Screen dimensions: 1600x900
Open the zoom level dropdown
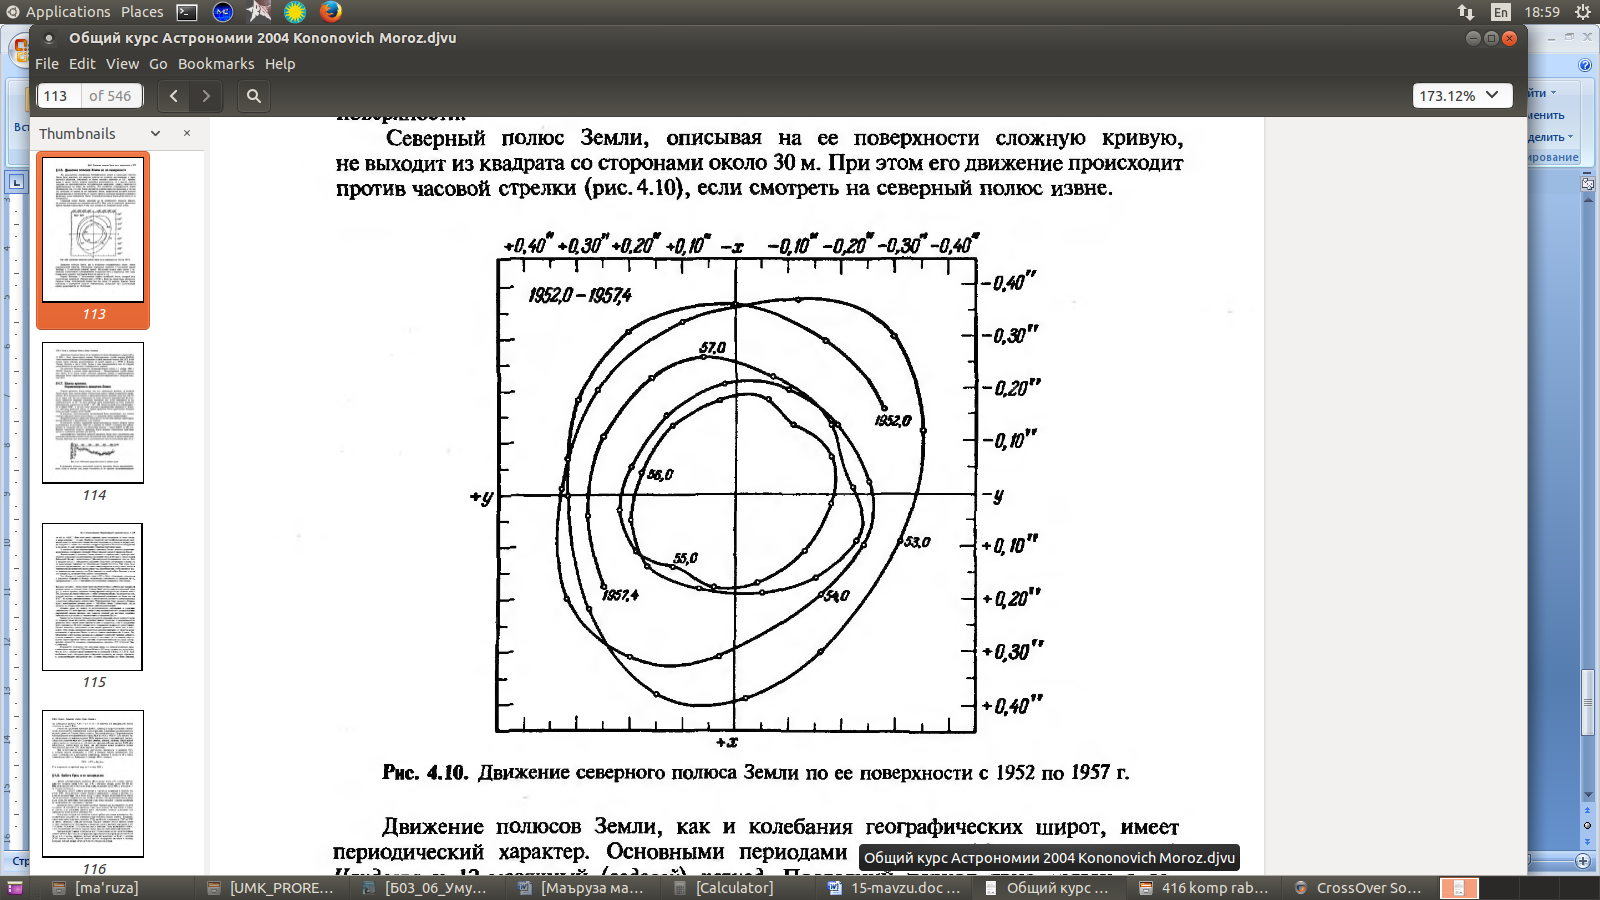[1460, 96]
